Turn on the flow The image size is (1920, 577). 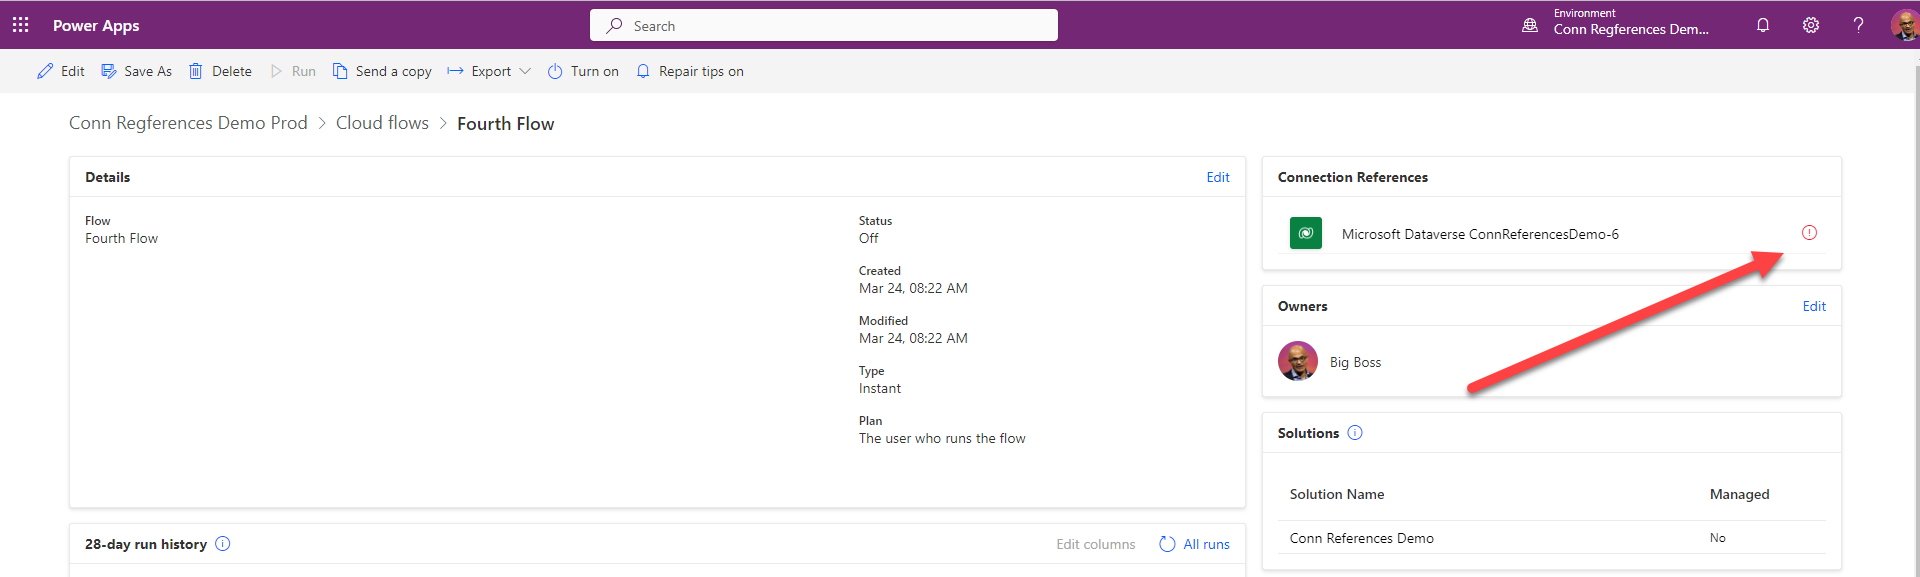(x=583, y=71)
